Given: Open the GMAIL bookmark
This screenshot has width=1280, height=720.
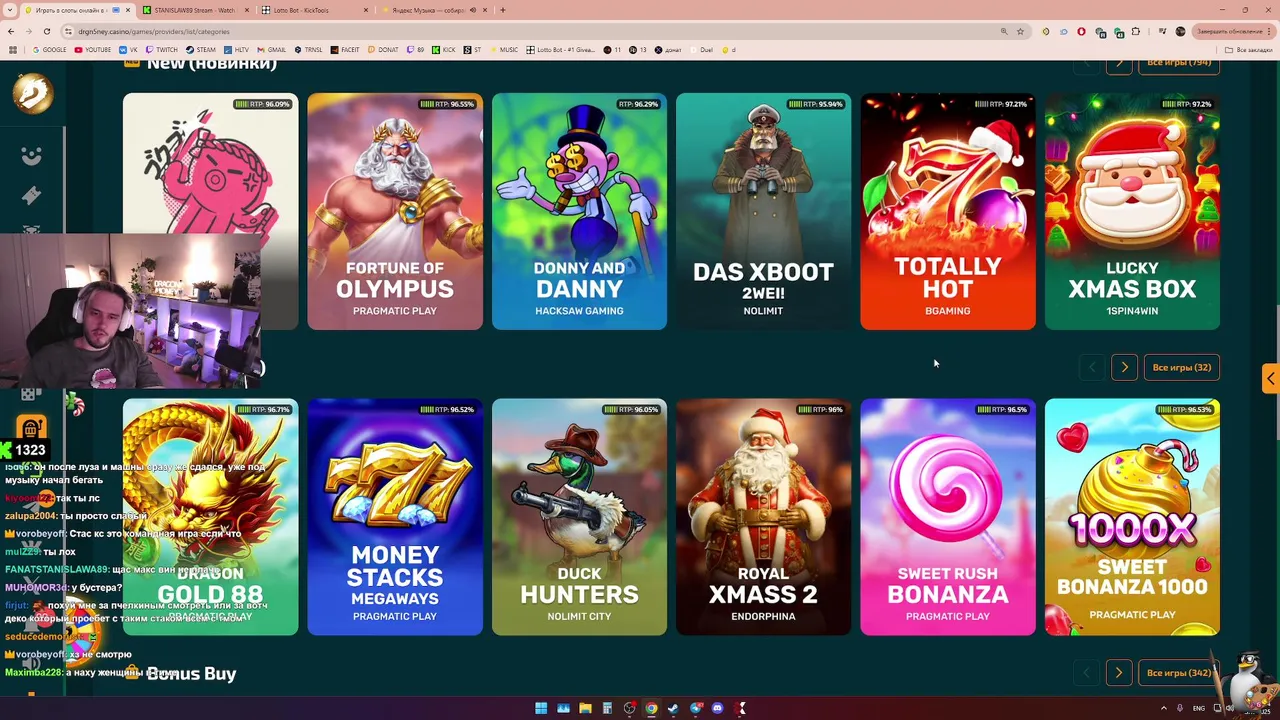Looking at the screenshot, I should [x=272, y=50].
